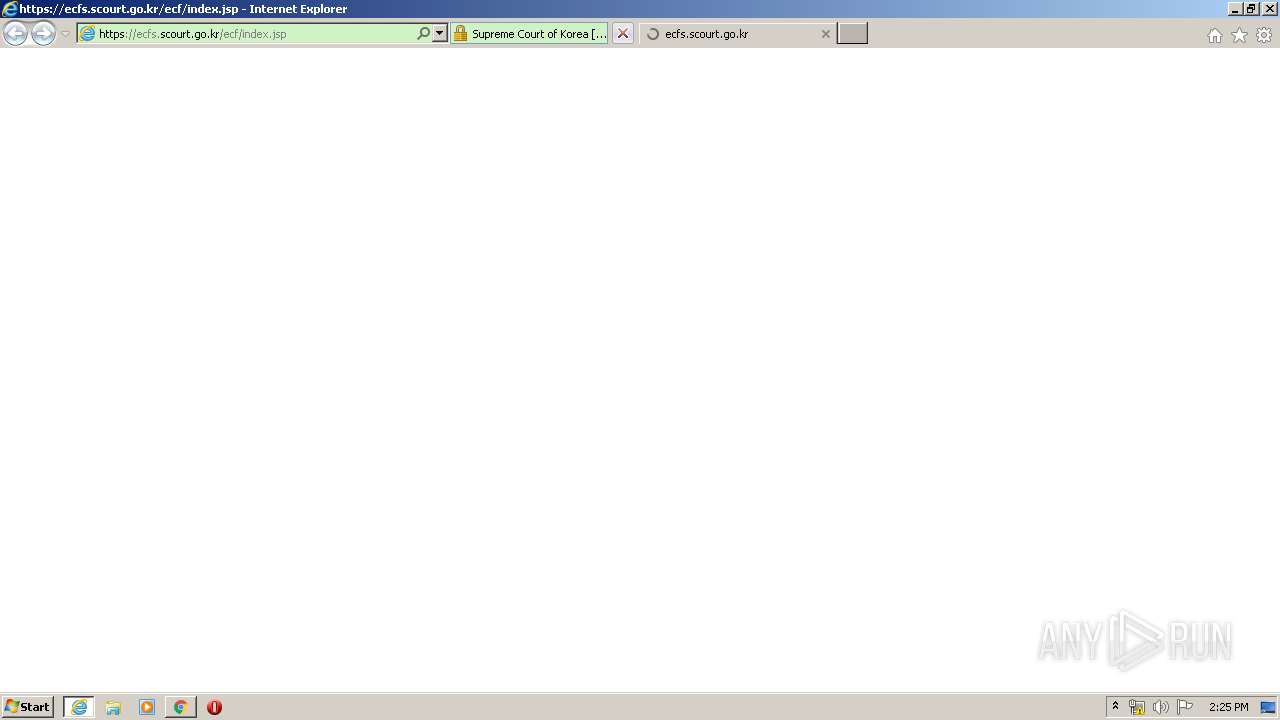The width and height of the screenshot is (1280, 720).
Task: Show hidden system tray icons
Action: (1115, 706)
